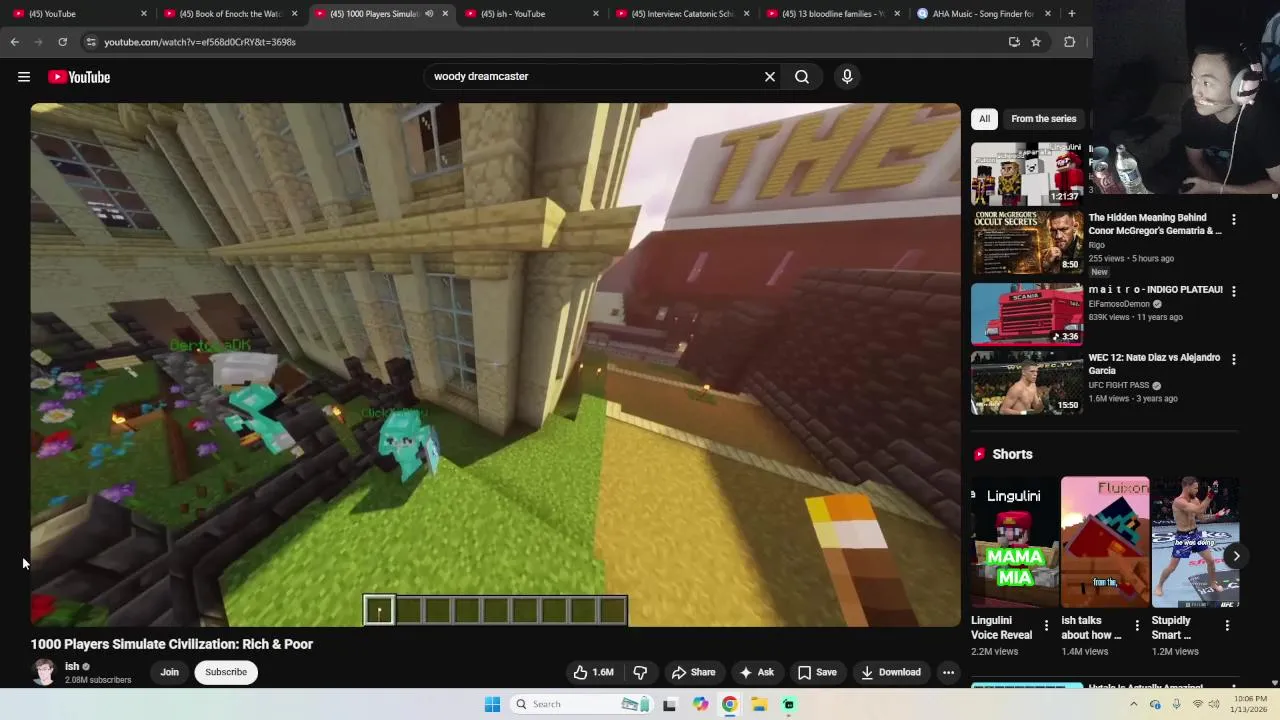Click browser address bar URL
Screen dimensions: 1280x720
pos(200,42)
